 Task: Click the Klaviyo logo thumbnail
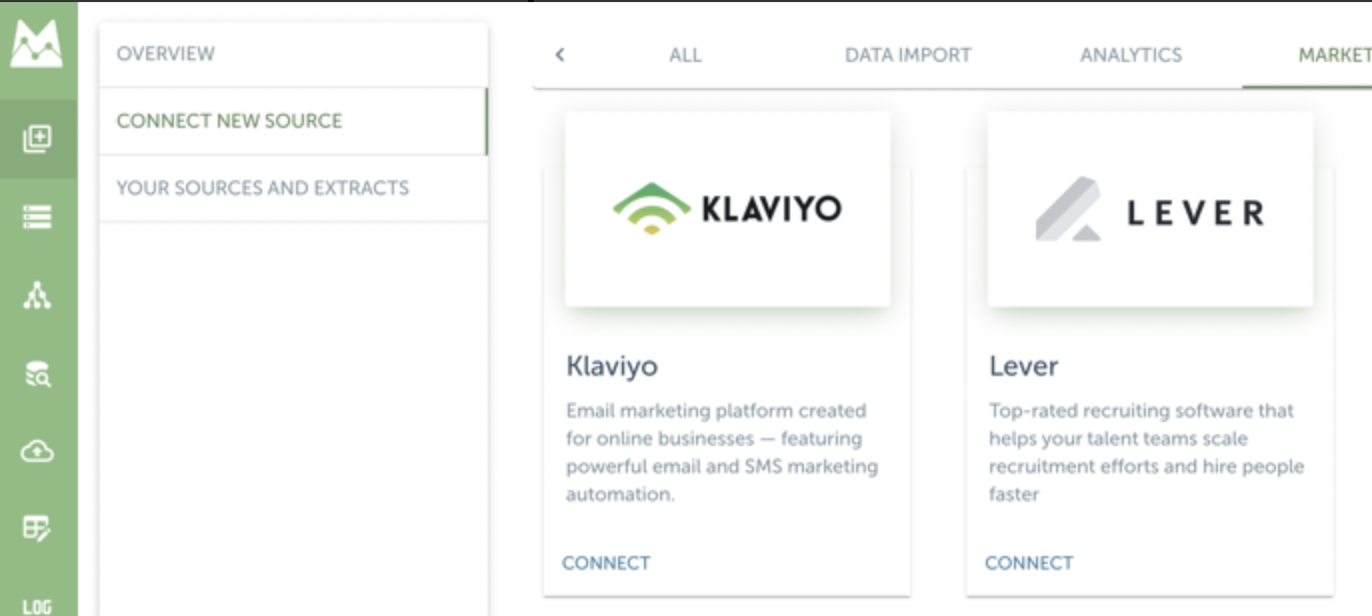pos(728,209)
